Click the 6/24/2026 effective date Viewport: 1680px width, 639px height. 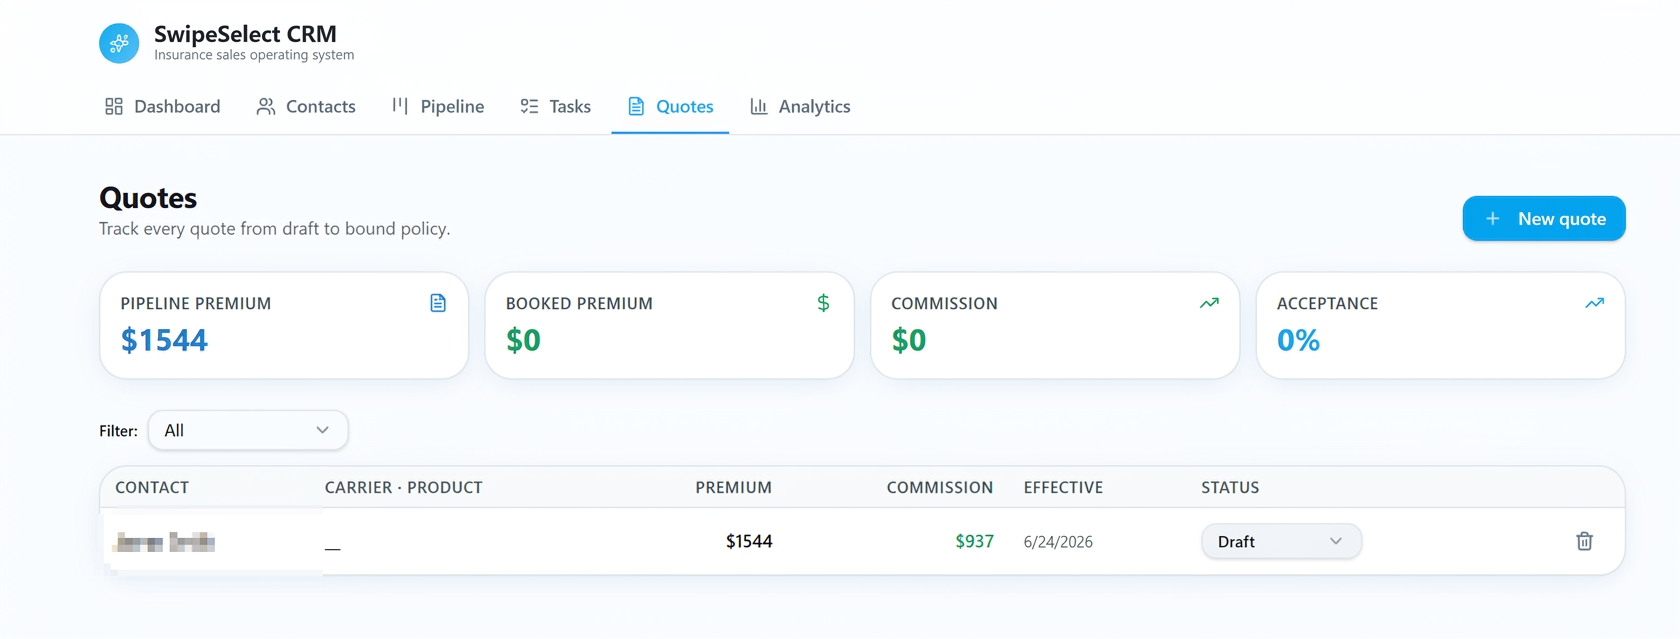[1058, 542]
